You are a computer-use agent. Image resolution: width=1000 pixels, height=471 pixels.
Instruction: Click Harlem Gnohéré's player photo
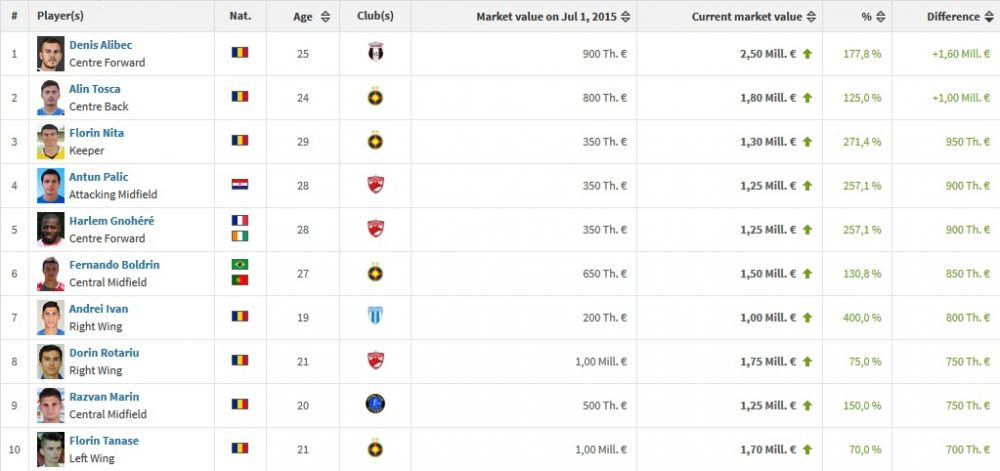(x=51, y=229)
